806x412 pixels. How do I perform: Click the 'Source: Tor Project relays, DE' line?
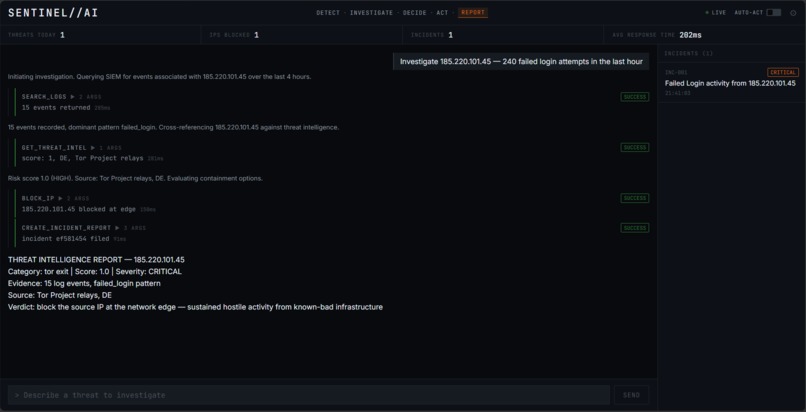[x=60, y=295]
